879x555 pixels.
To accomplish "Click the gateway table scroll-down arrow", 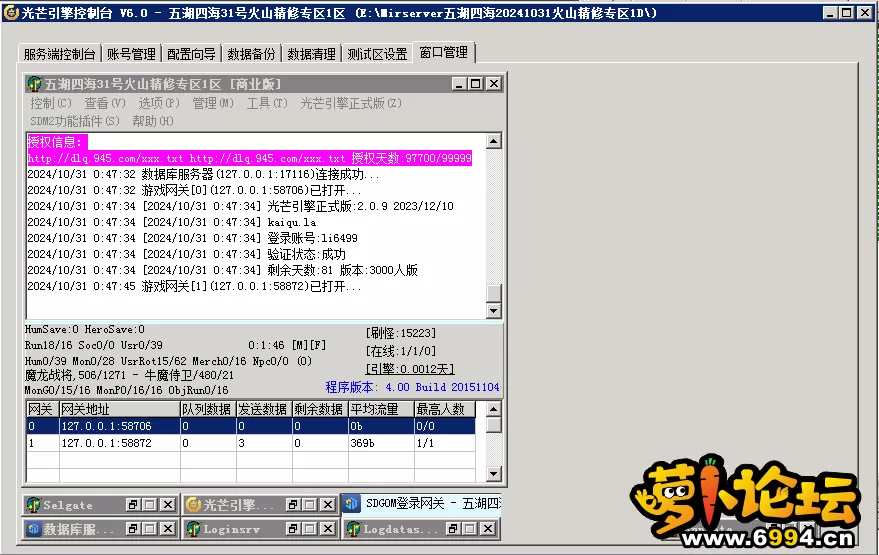I will 493,474.
